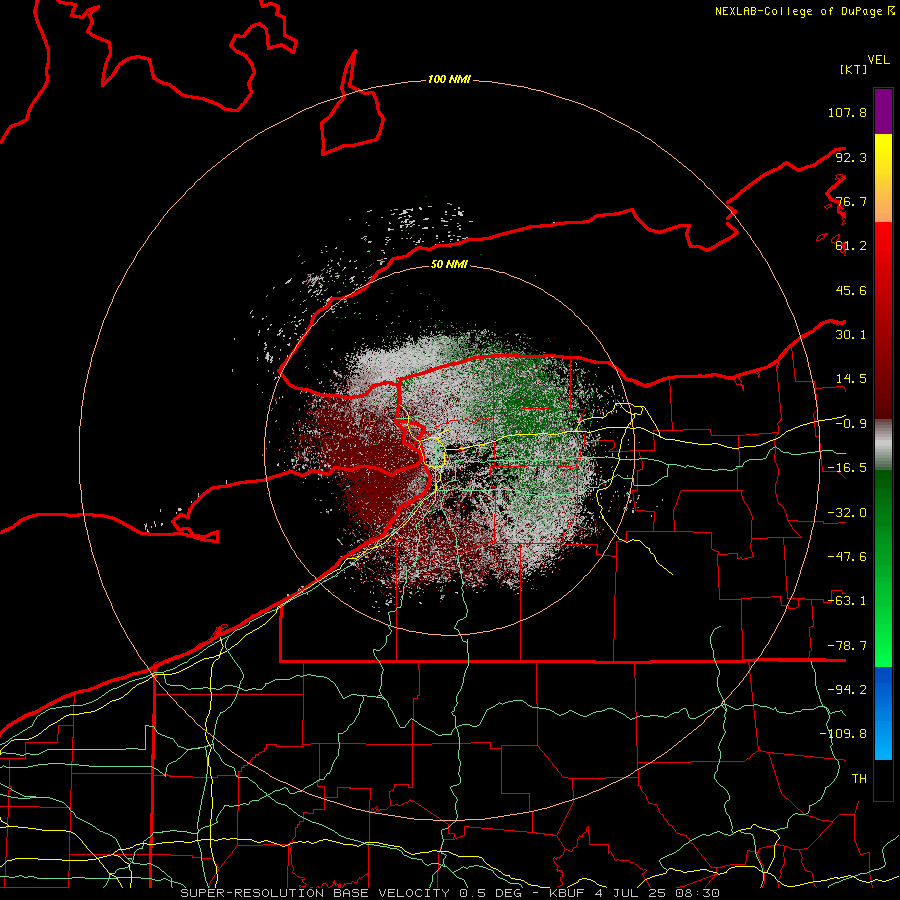
Task: Click the -94.2 velocity scale value
Action: (847, 689)
